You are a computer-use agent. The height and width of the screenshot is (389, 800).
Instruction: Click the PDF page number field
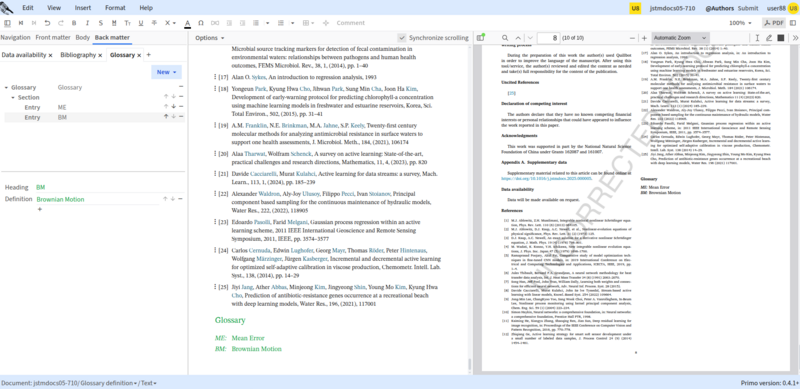[x=548, y=38]
